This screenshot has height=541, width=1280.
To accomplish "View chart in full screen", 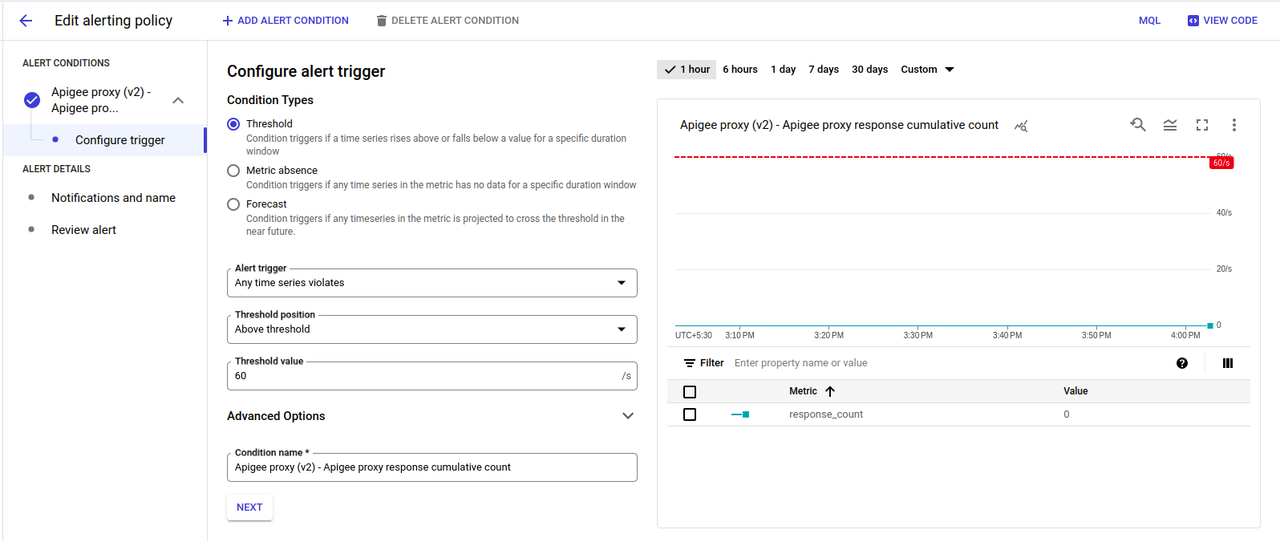I will click(x=1202, y=125).
